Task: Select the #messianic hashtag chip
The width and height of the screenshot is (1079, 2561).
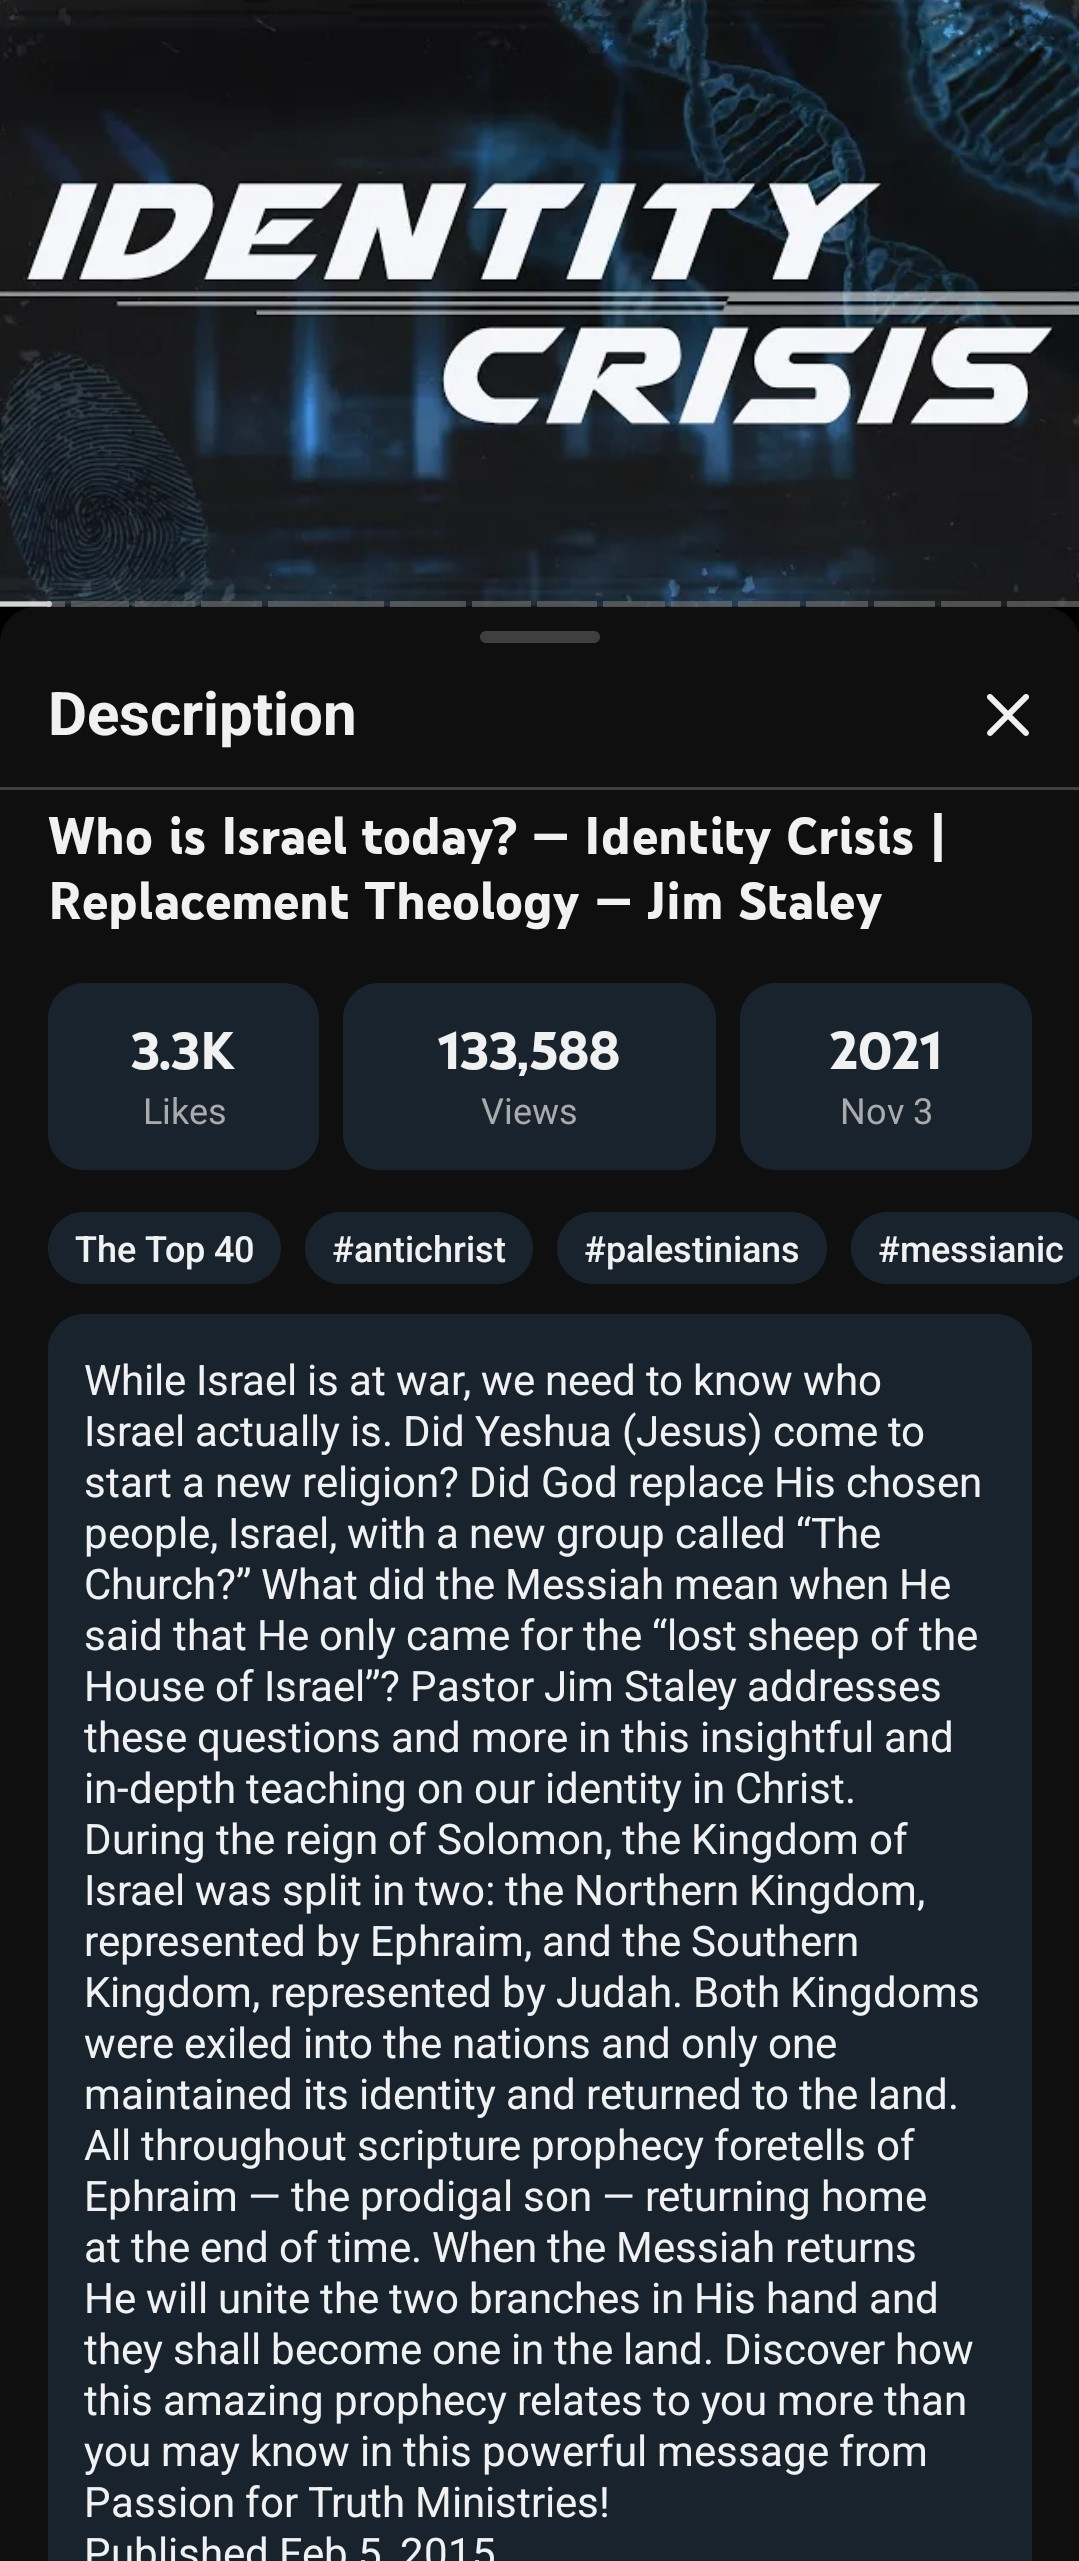Action: [968, 1249]
